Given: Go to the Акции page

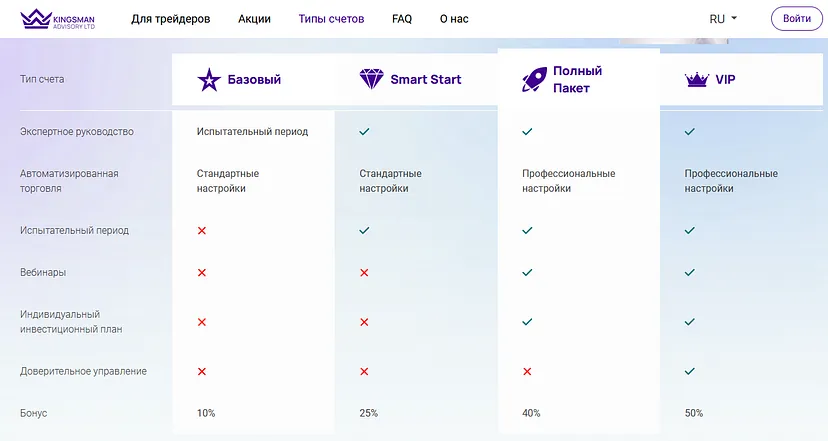Looking at the screenshot, I should tap(254, 19).
